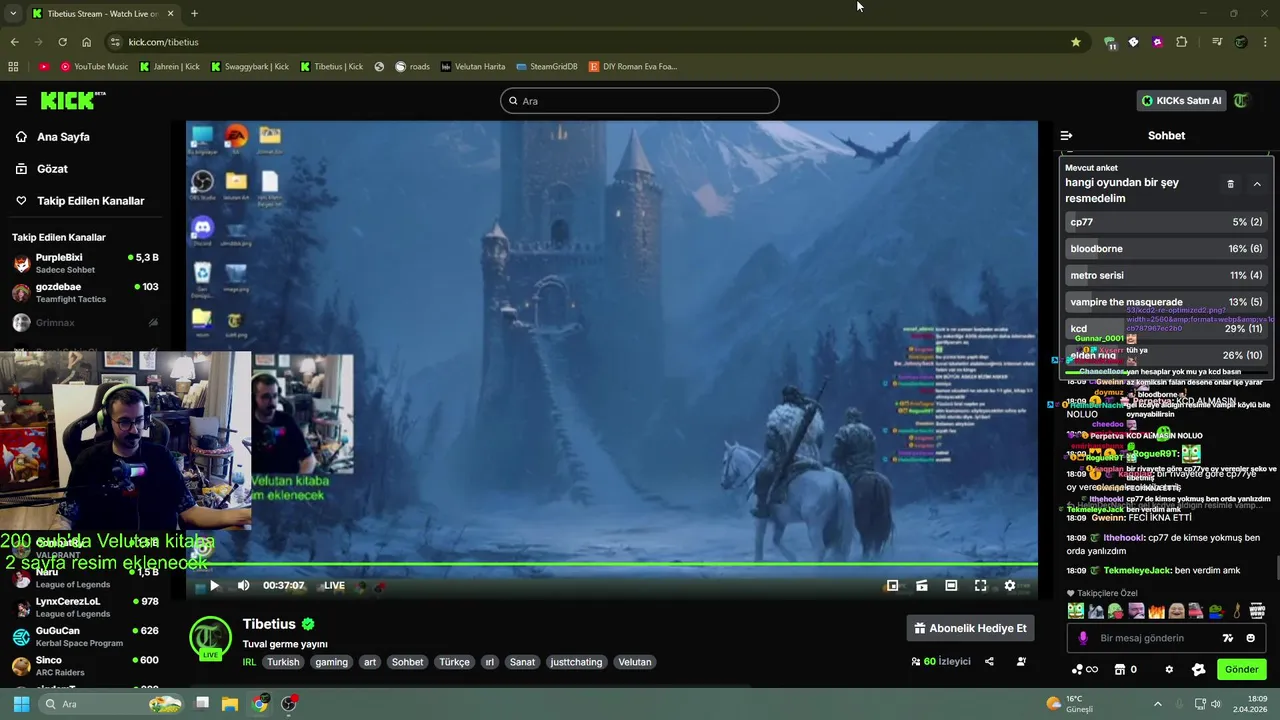Delete the current poll with trash icon
This screenshot has width=1280, height=720.
click(1230, 184)
